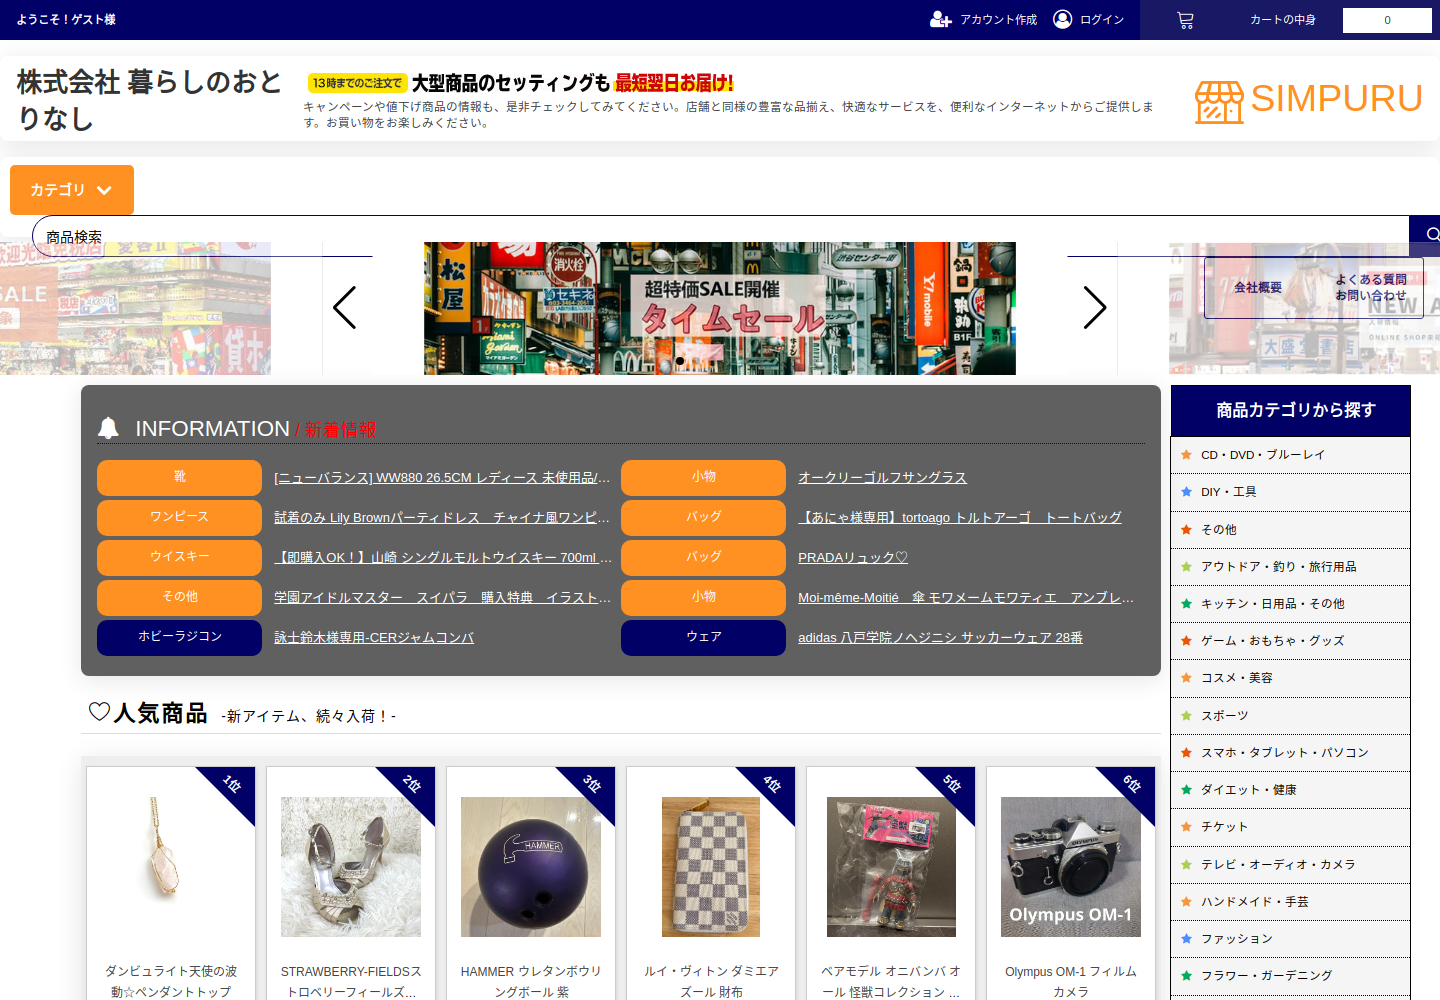Open the ルイ・ヴィトン ダミエ wallet thumbnail
1440x1000 pixels.
(x=711, y=867)
